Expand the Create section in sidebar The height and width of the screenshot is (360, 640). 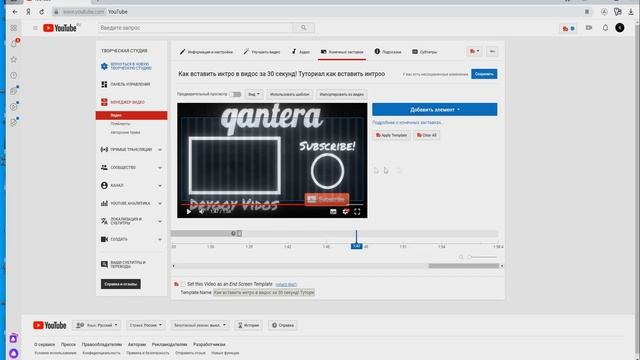tap(160, 239)
